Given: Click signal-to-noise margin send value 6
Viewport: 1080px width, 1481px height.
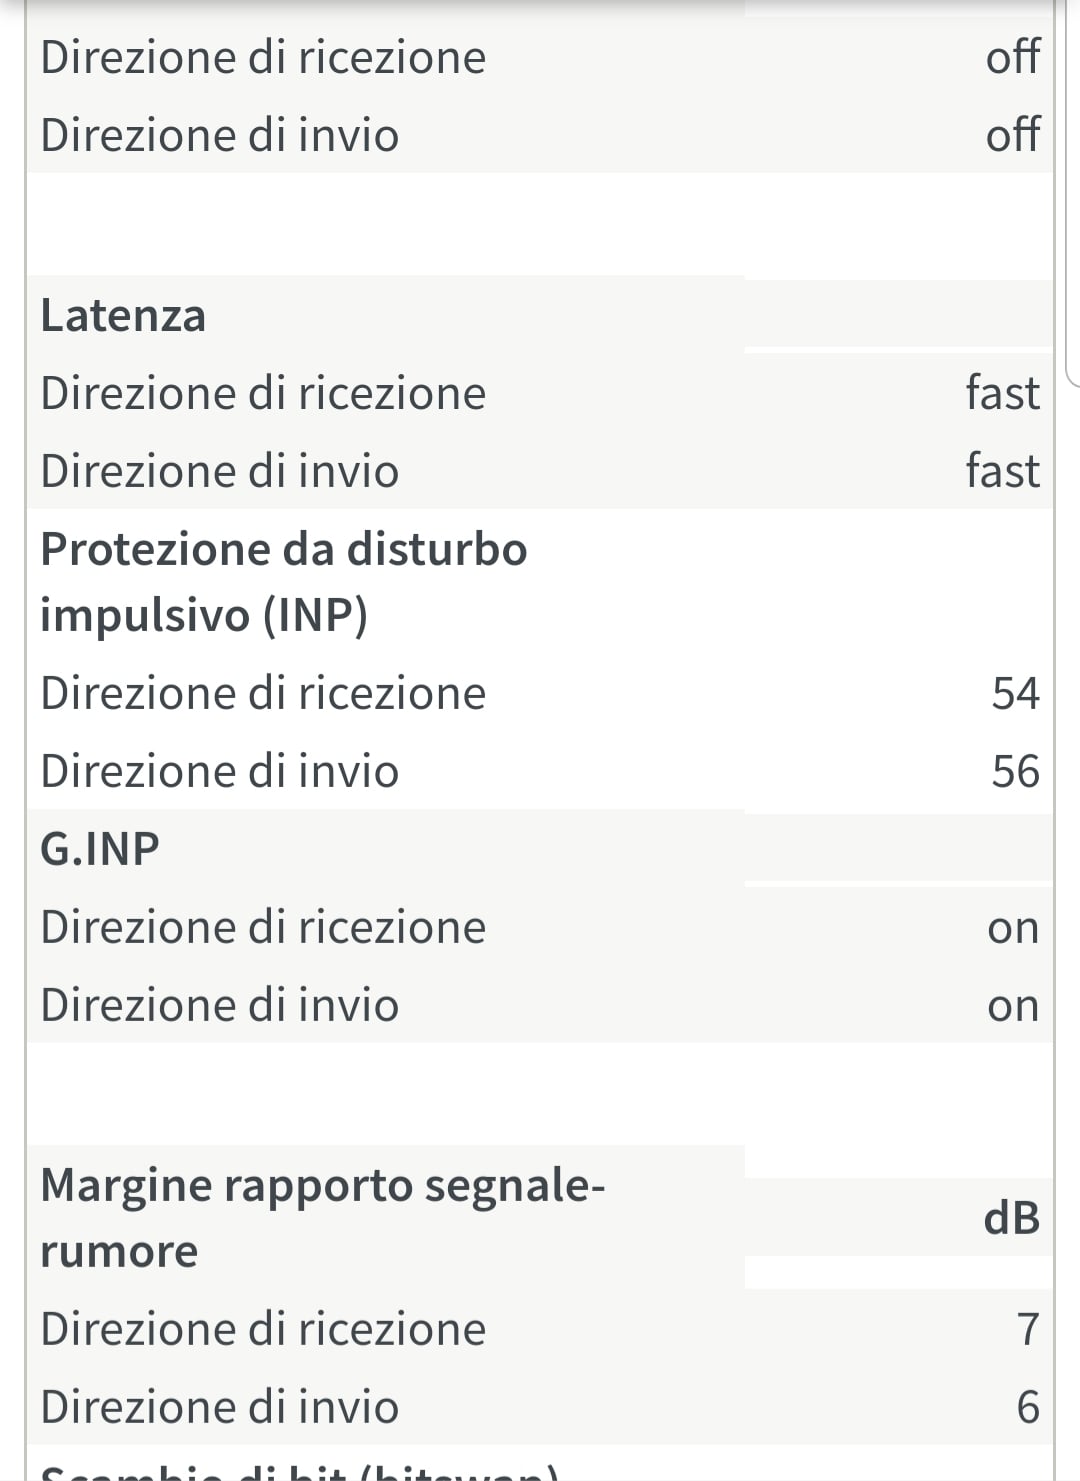Looking at the screenshot, I should [1028, 1407].
